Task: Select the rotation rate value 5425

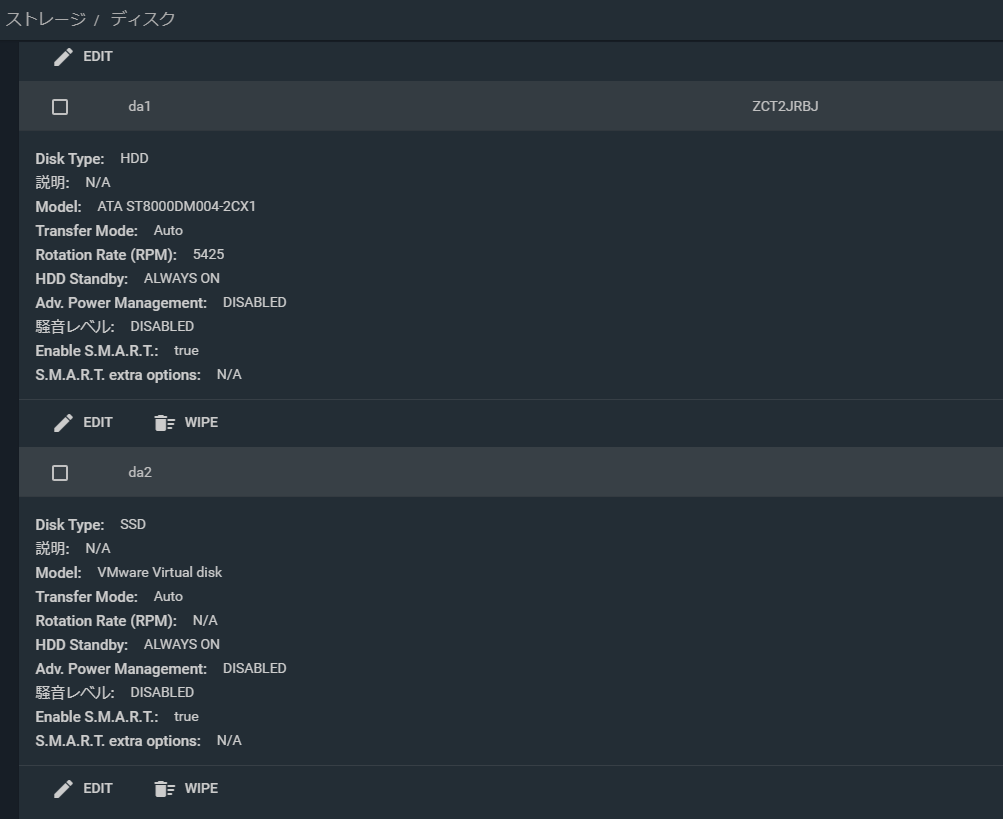Action: pos(209,254)
